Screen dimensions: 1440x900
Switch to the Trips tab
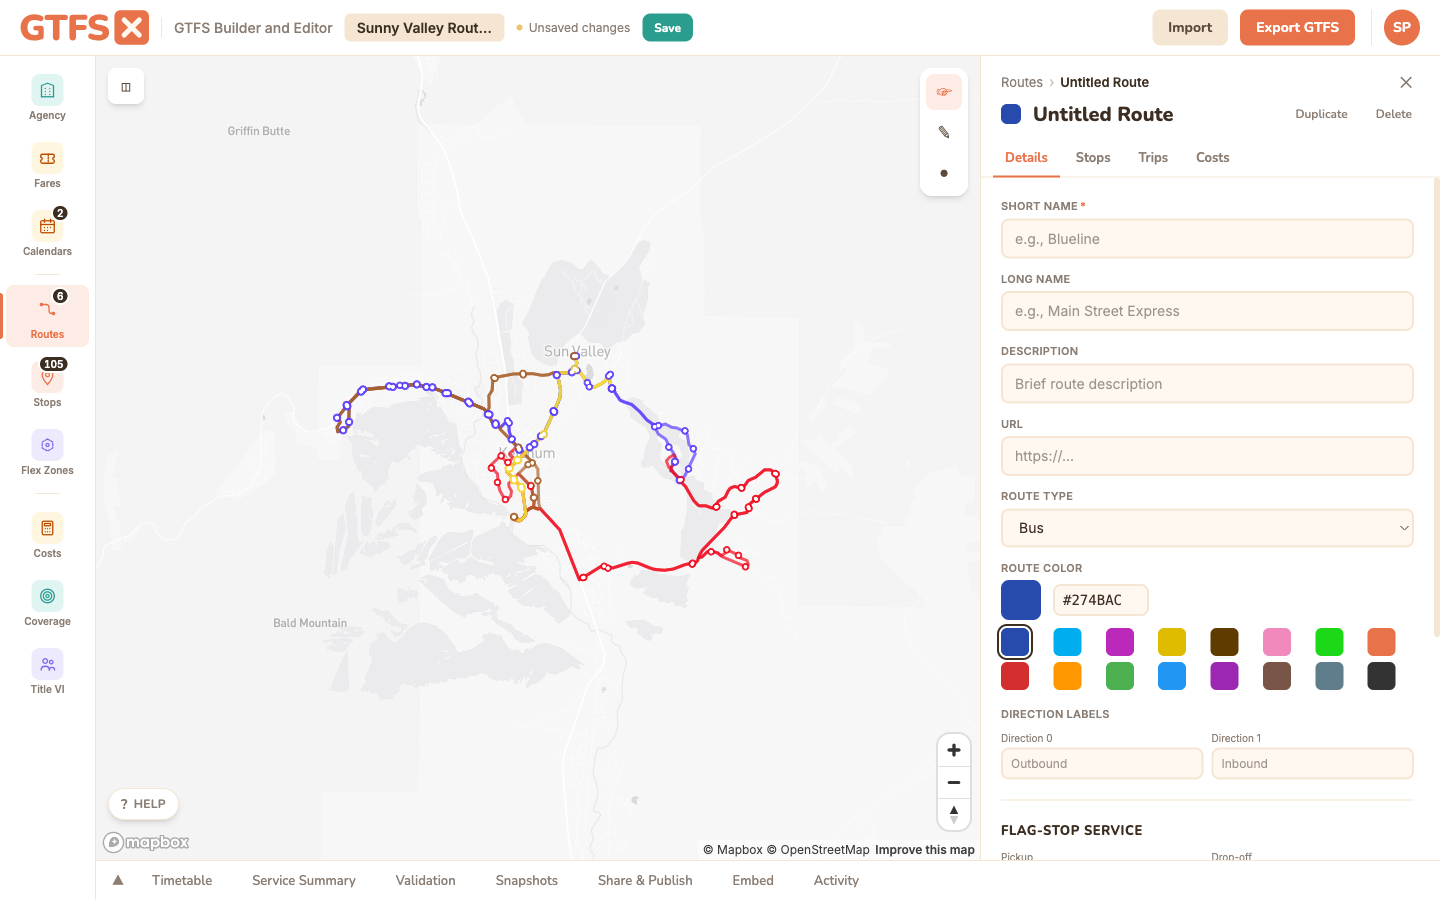[x=1153, y=157]
